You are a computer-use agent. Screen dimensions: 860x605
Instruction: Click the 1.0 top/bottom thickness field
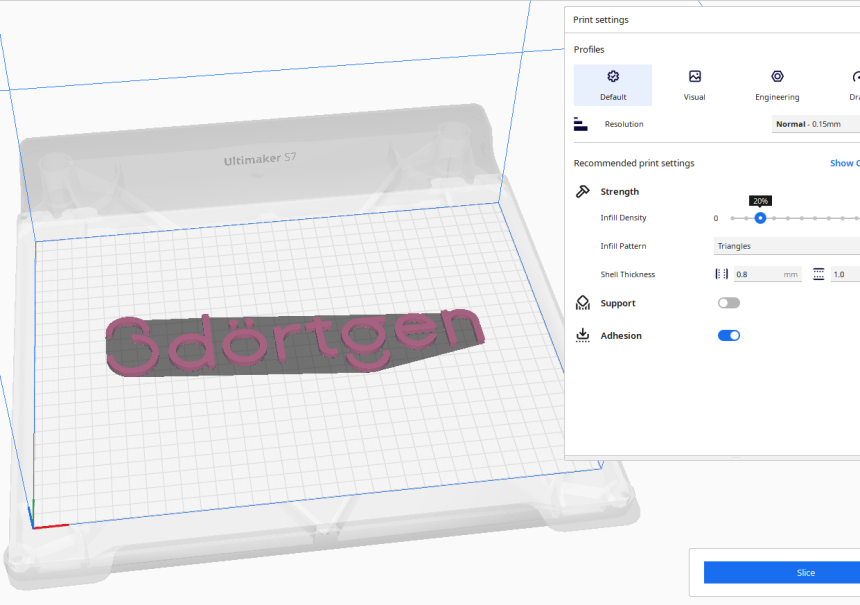(843, 274)
